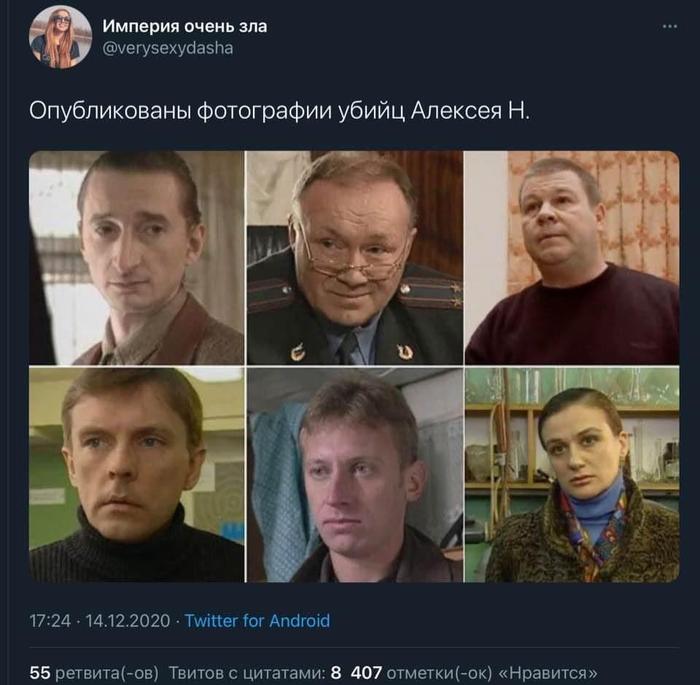Image resolution: width=700 pixels, height=685 pixels.
Task: Open the ретвита(-ов) retweets list label
Action: pyautogui.click(x=107, y=672)
